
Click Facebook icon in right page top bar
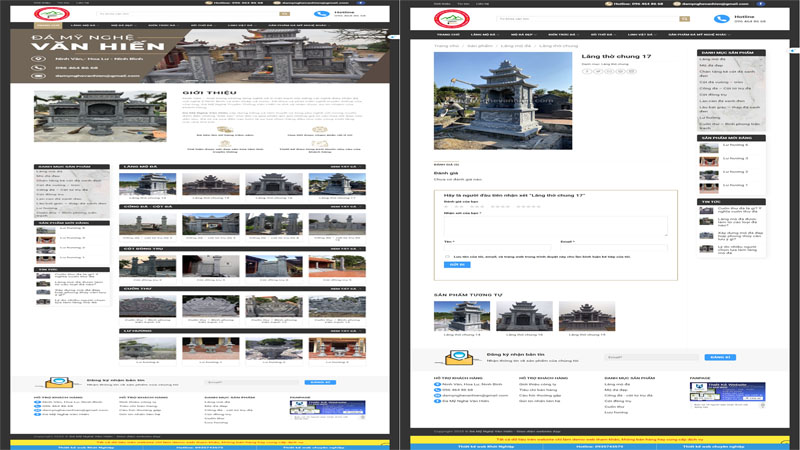(x=760, y=4)
